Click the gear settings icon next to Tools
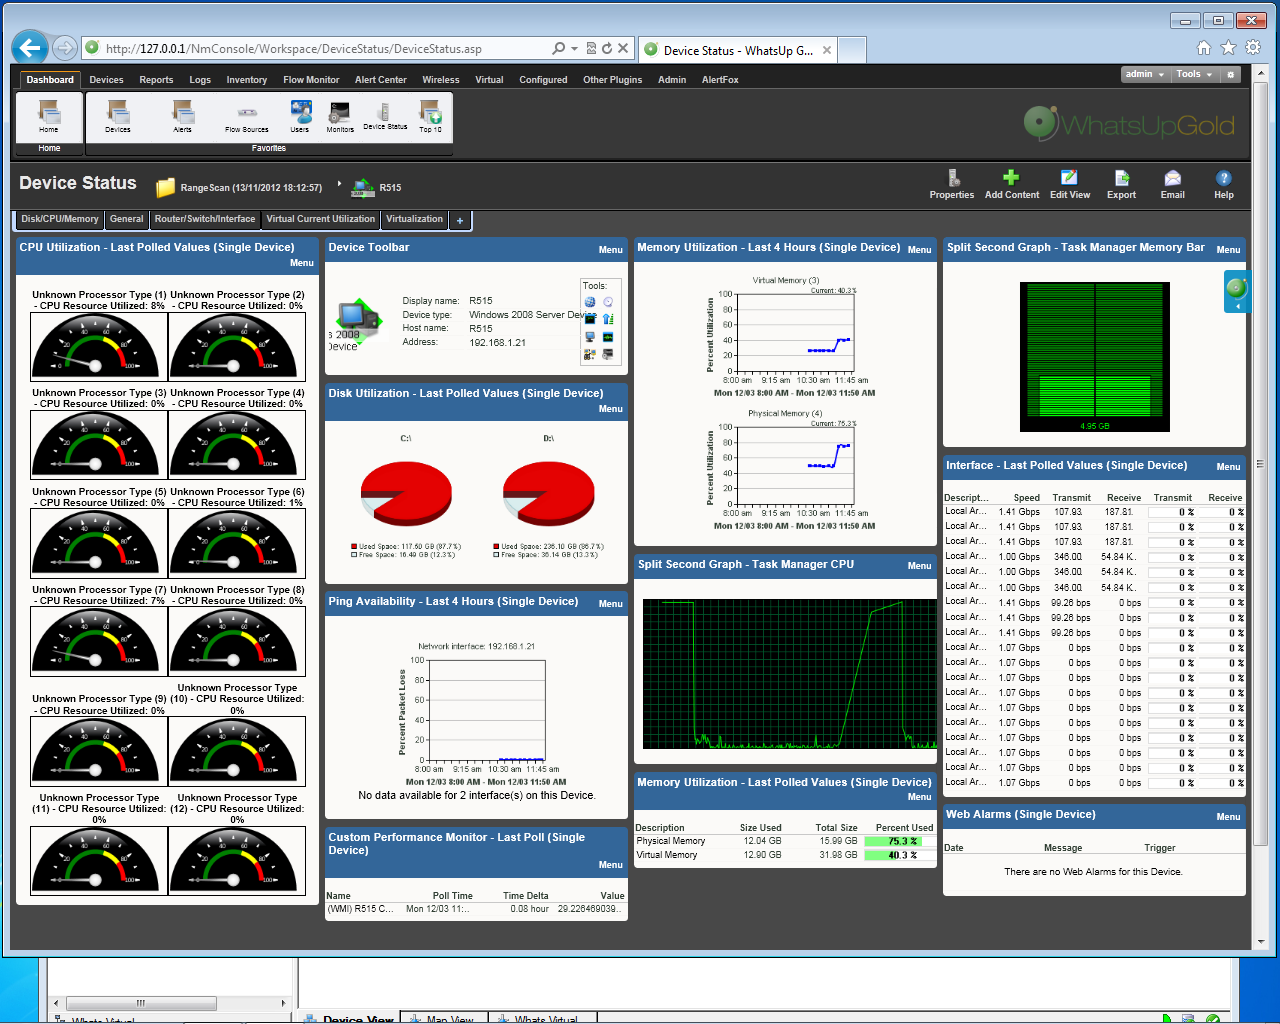The image size is (1280, 1024). click(1231, 74)
